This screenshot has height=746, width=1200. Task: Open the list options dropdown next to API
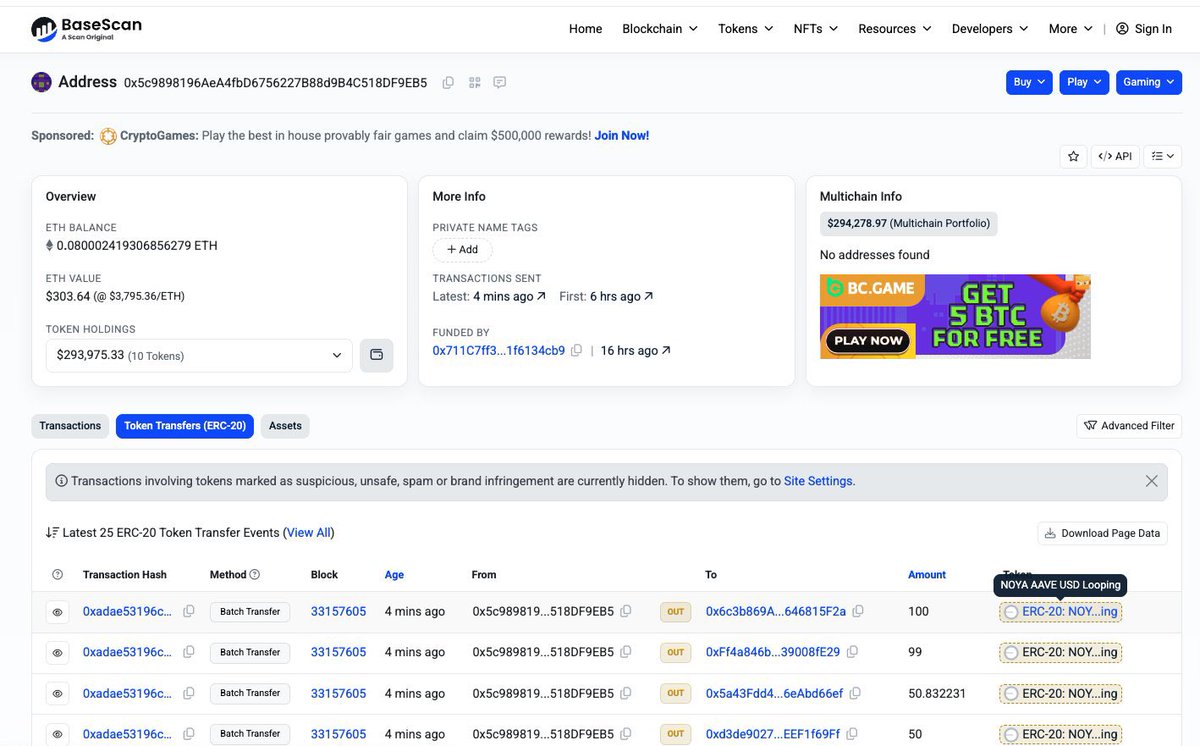coord(1163,156)
